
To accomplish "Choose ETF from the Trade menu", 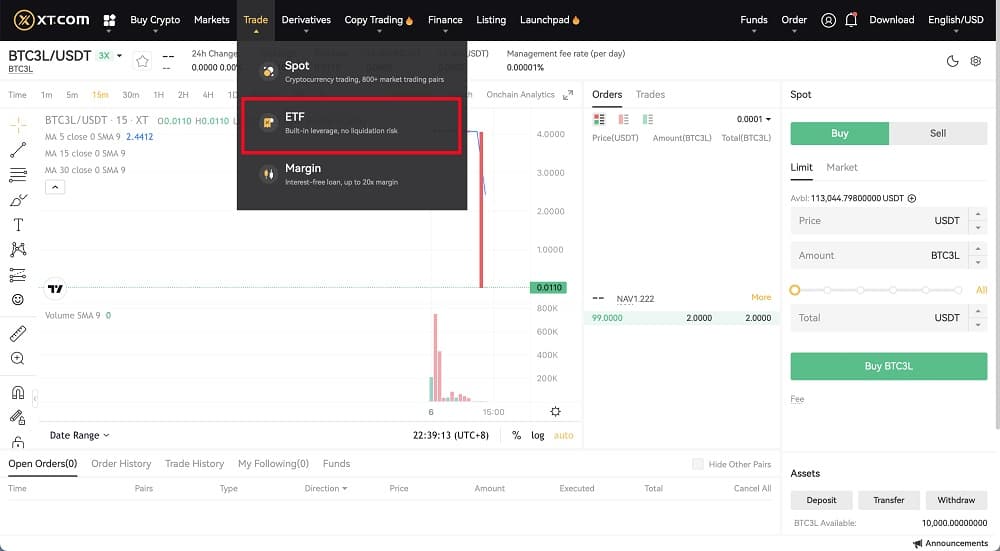I will point(351,125).
